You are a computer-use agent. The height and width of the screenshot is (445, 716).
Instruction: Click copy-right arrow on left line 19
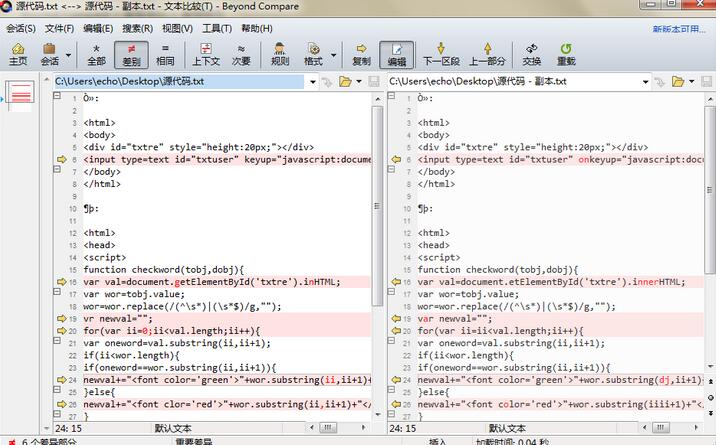(x=62, y=318)
